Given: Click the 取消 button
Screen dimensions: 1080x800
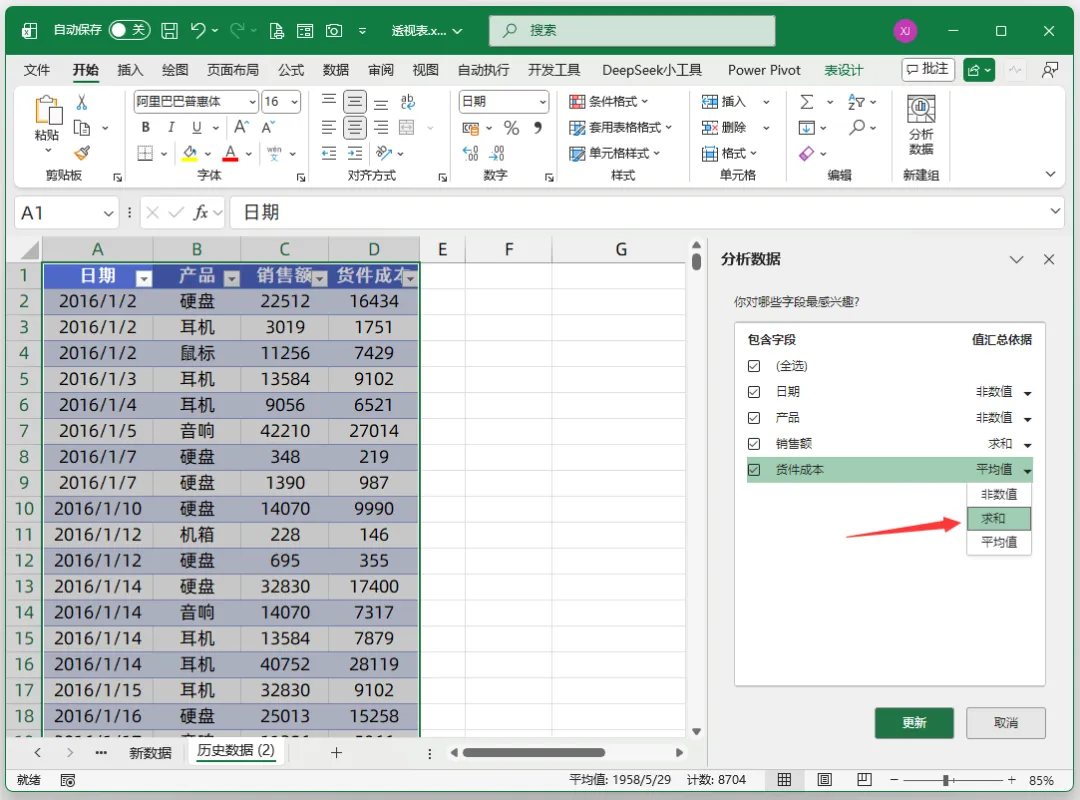Looking at the screenshot, I should point(1006,723).
